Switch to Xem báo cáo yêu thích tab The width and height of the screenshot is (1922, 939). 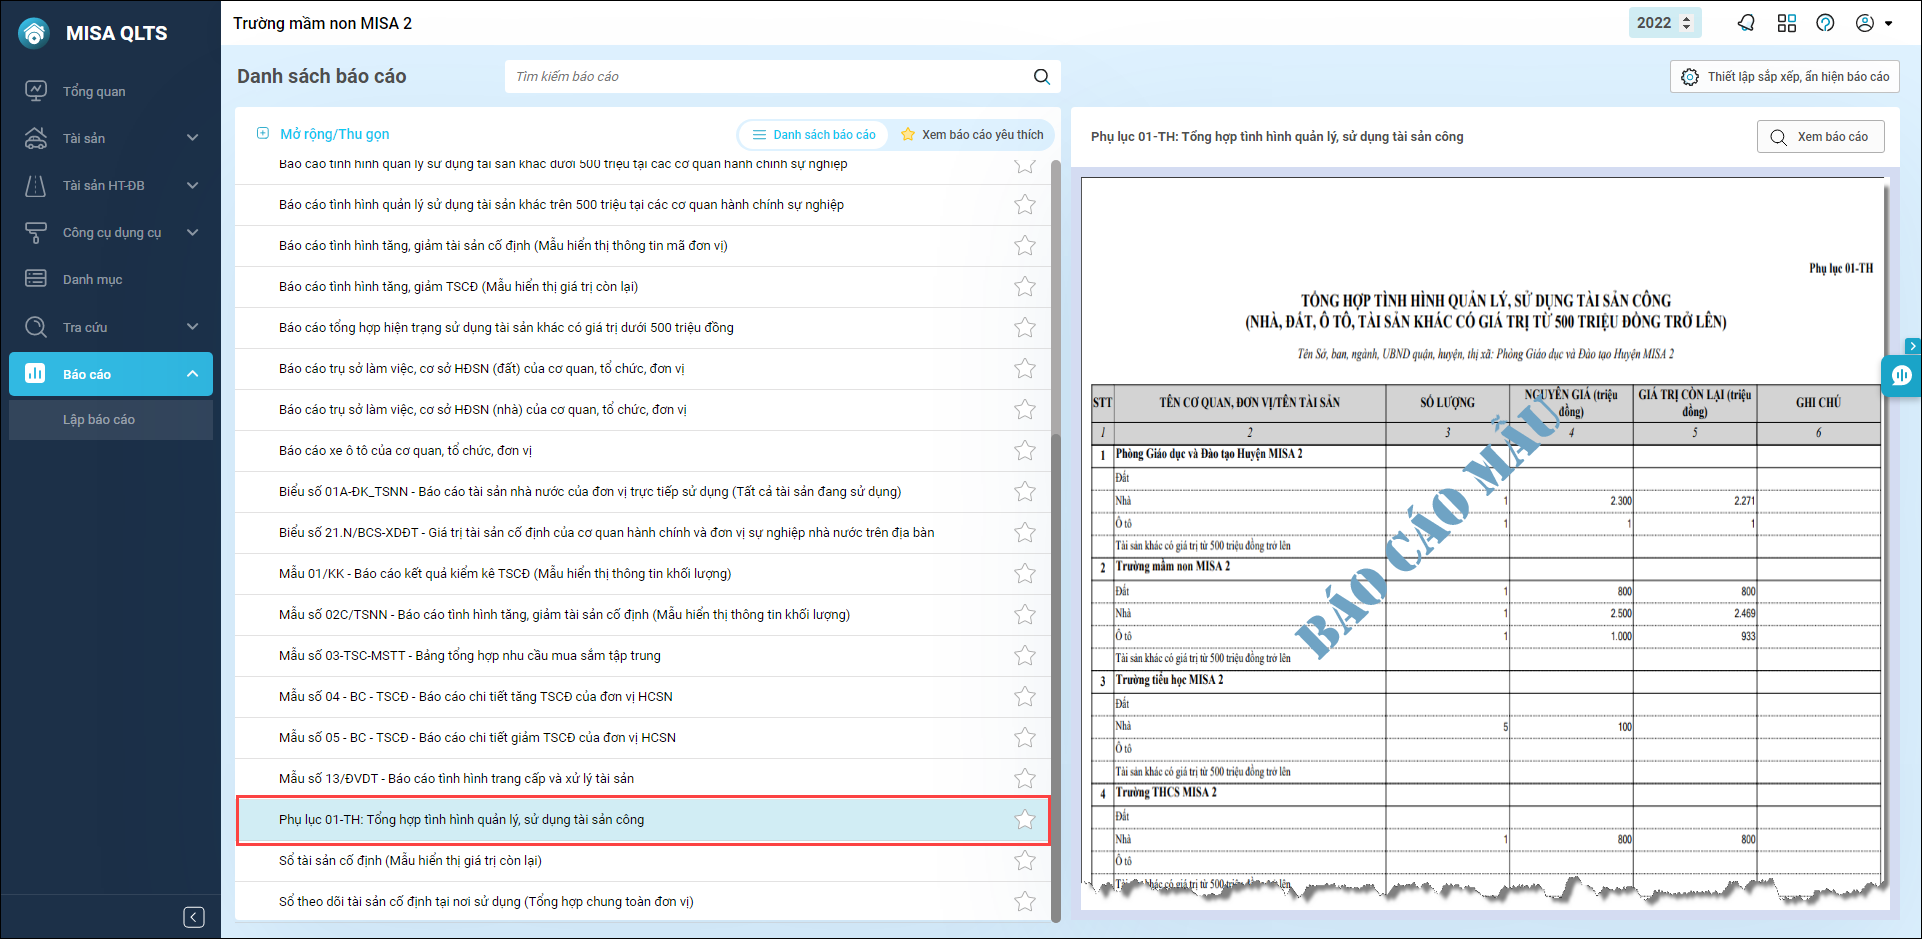pyautogui.click(x=972, y=135)
